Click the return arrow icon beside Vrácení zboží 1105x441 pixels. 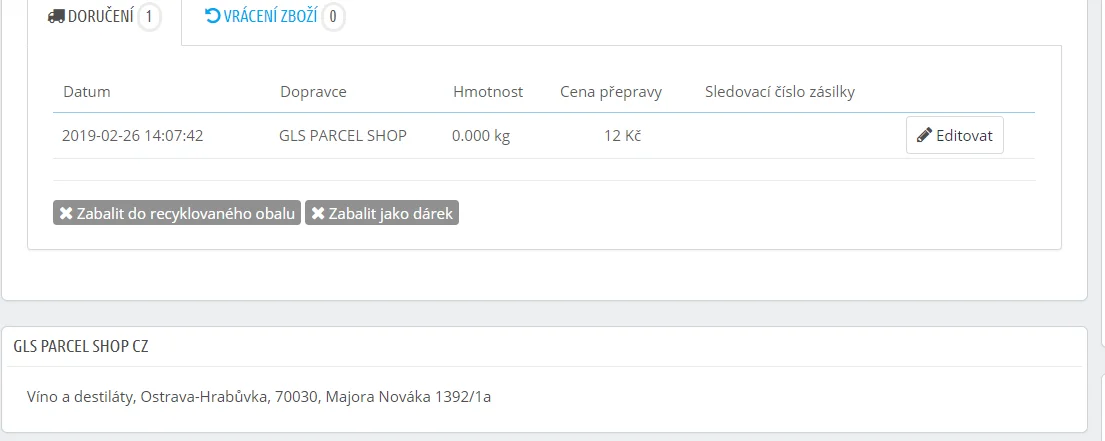[213, 16]
